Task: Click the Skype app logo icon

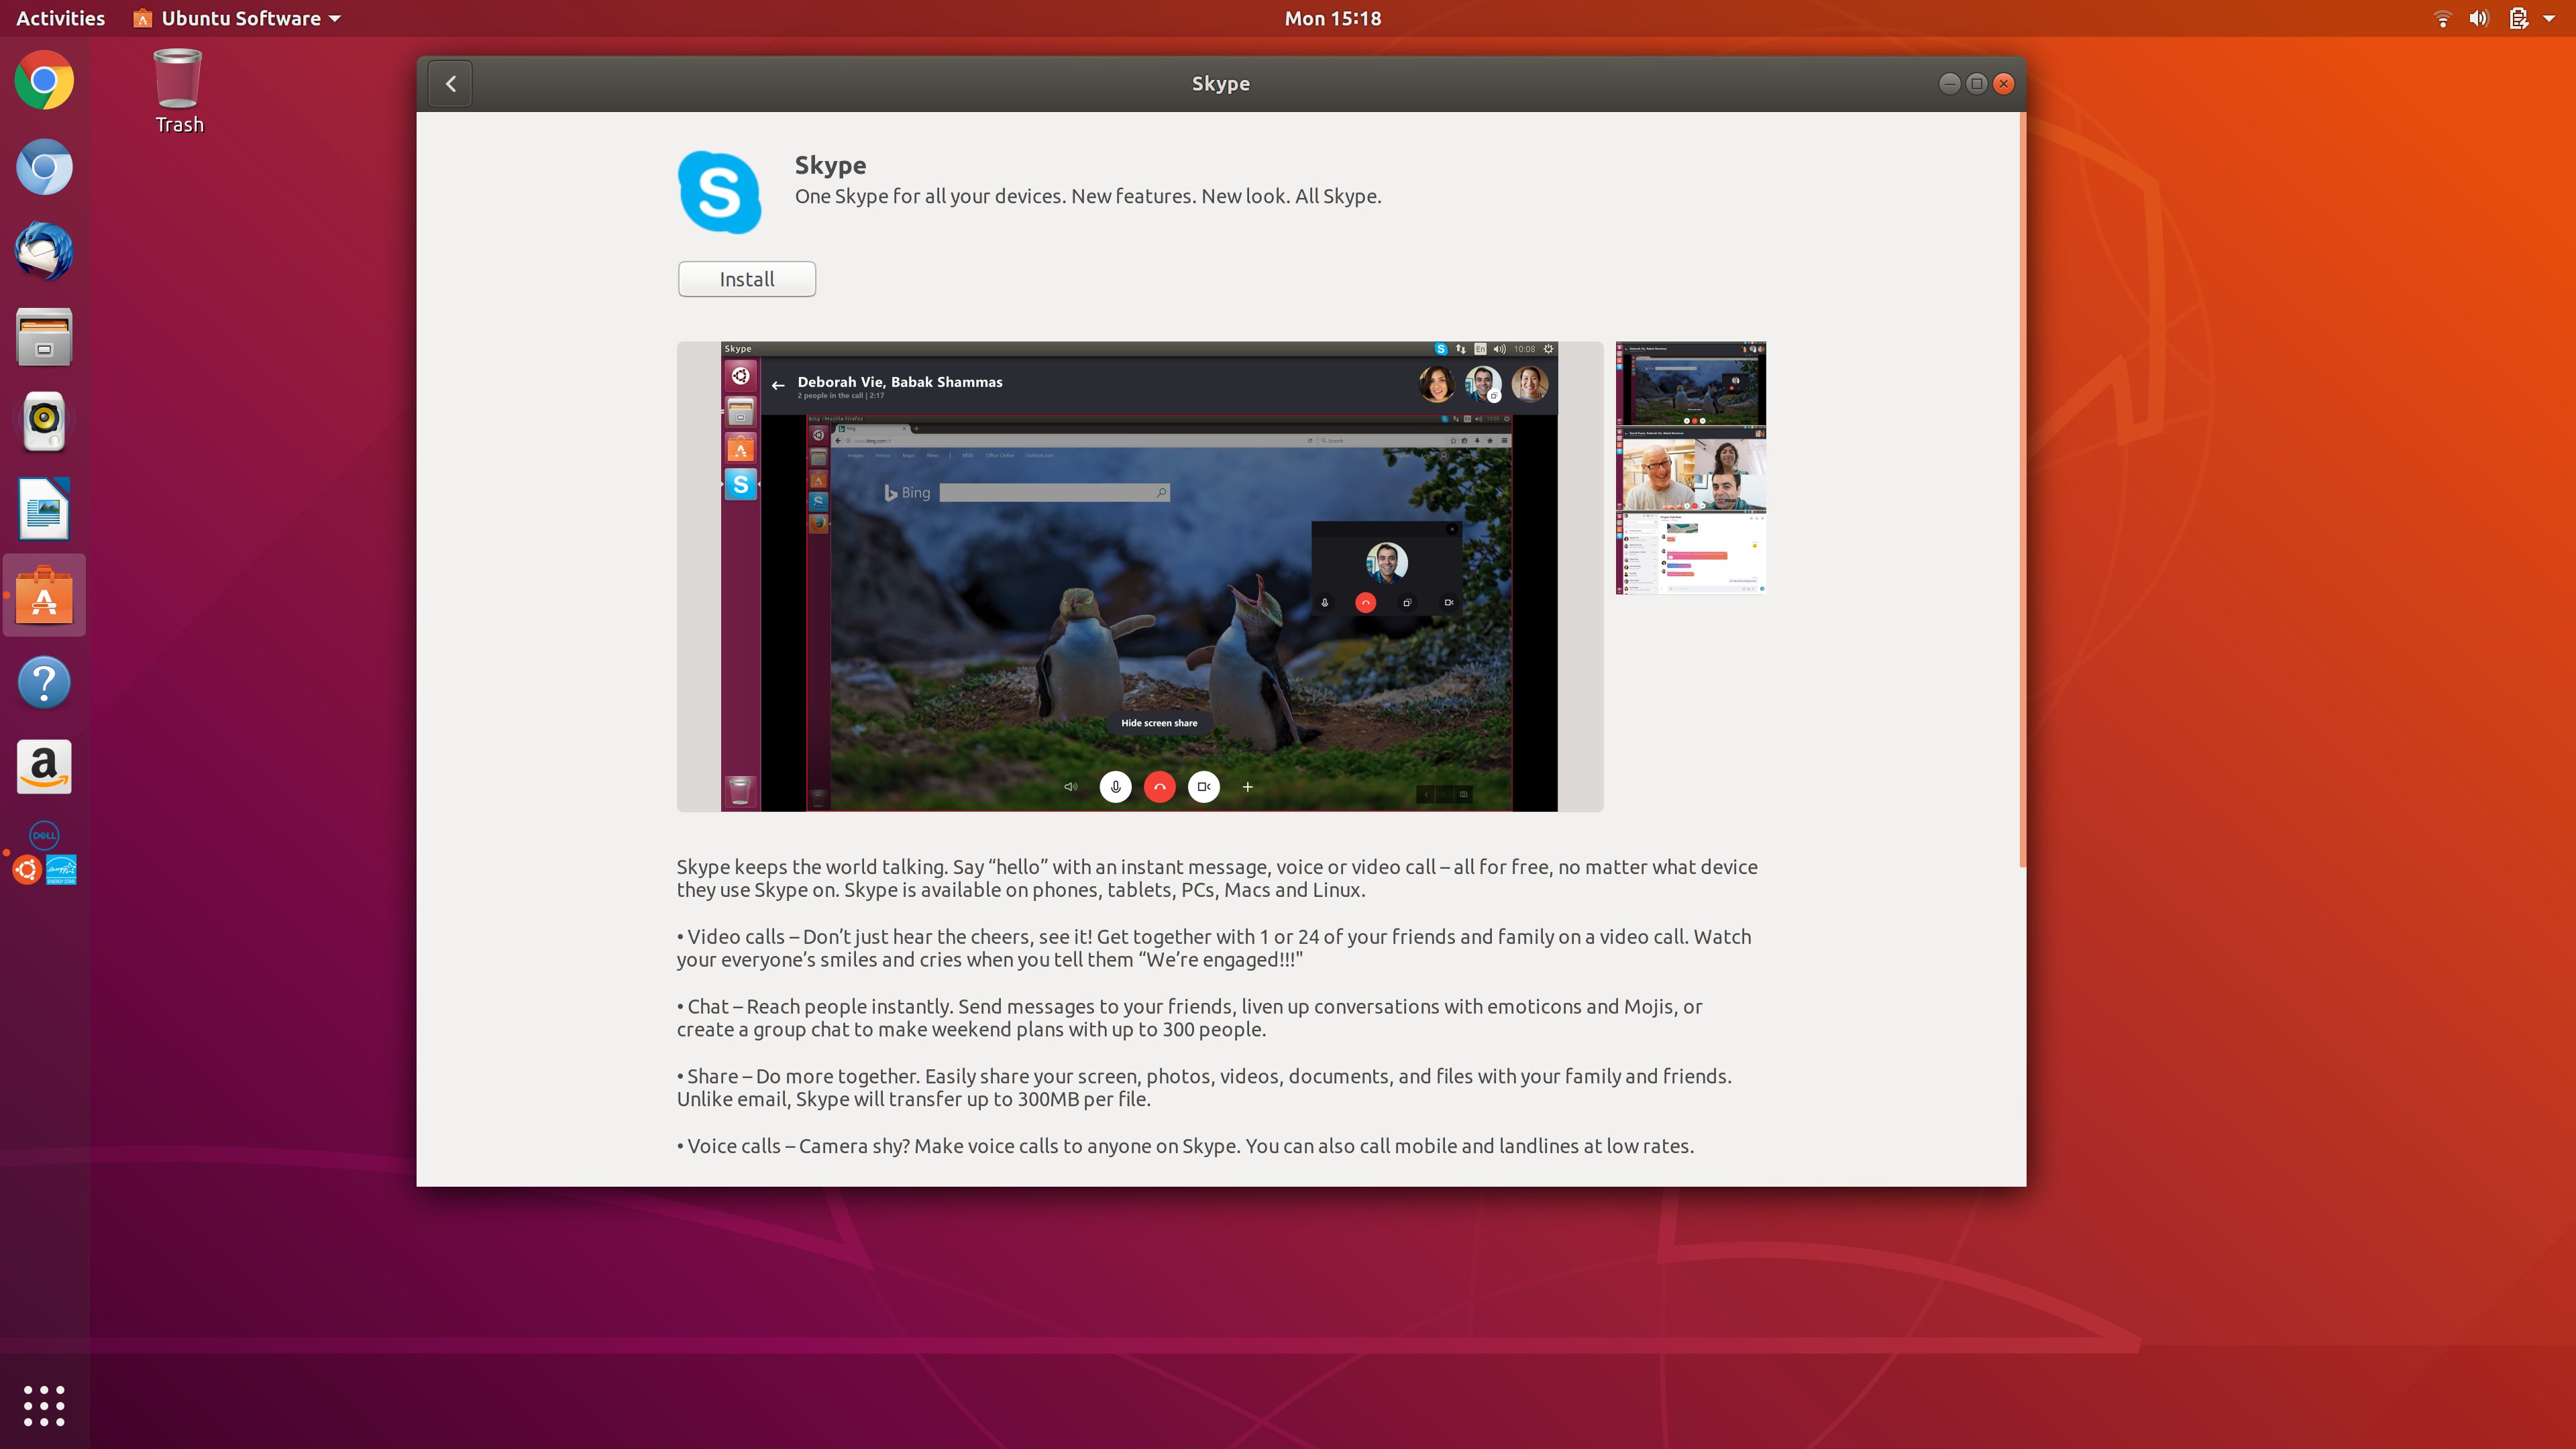Action: point(719,192)
